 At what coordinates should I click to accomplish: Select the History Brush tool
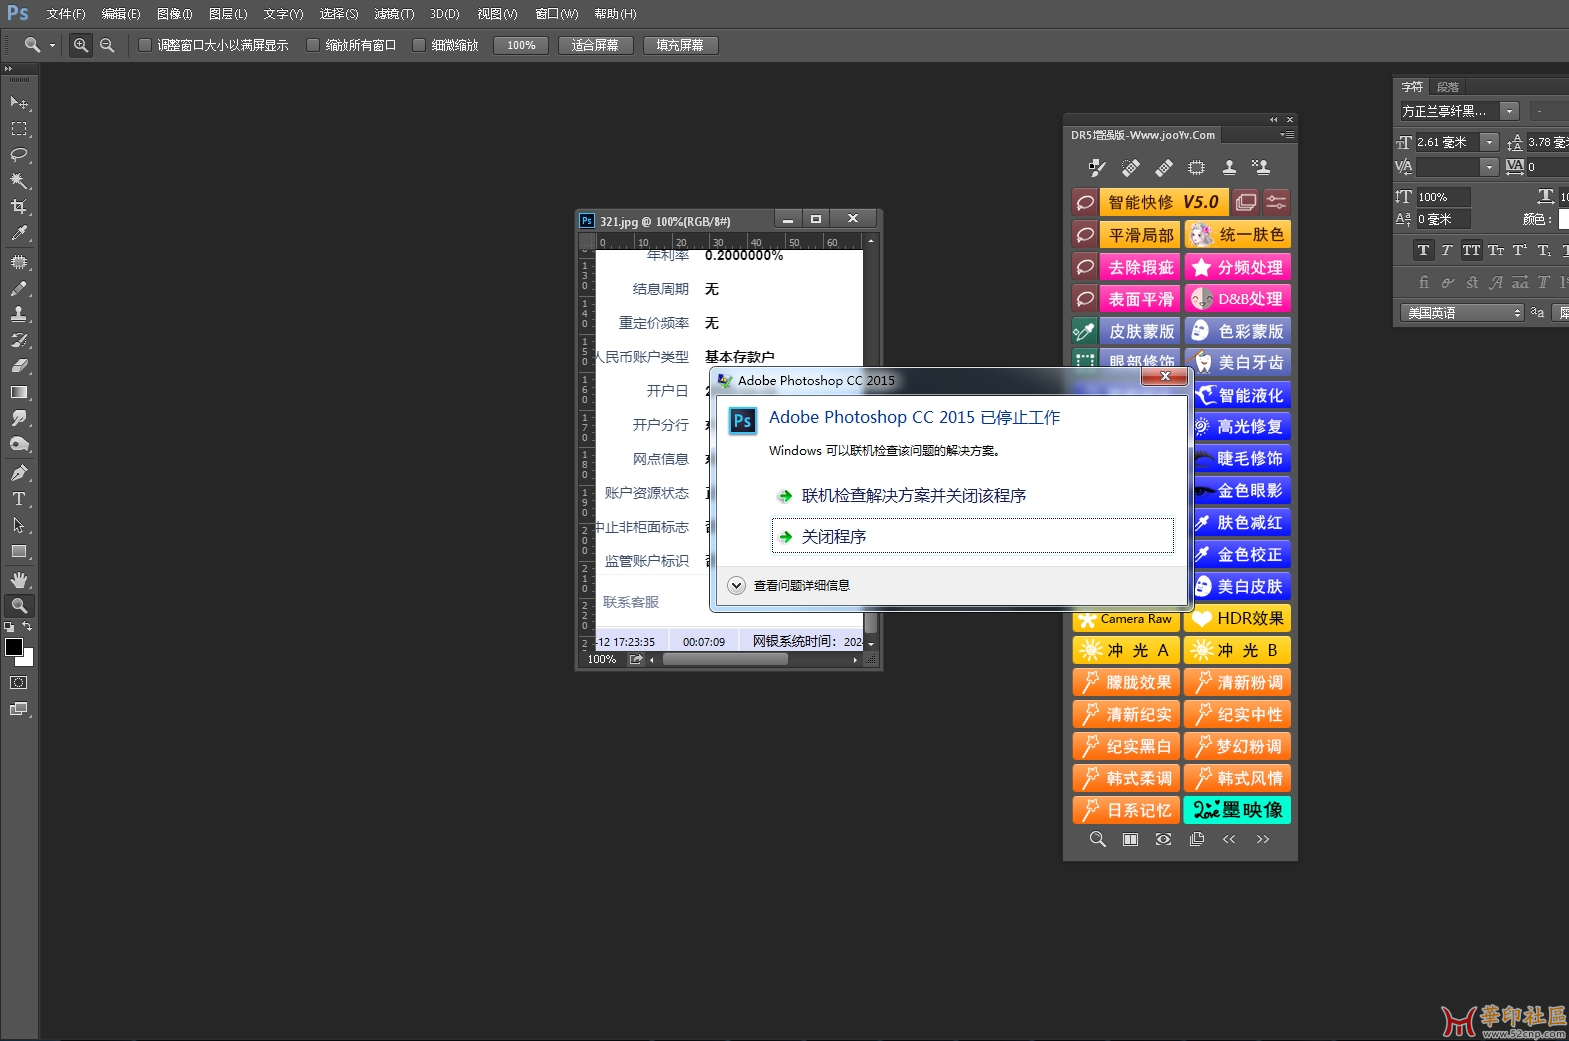19,340
